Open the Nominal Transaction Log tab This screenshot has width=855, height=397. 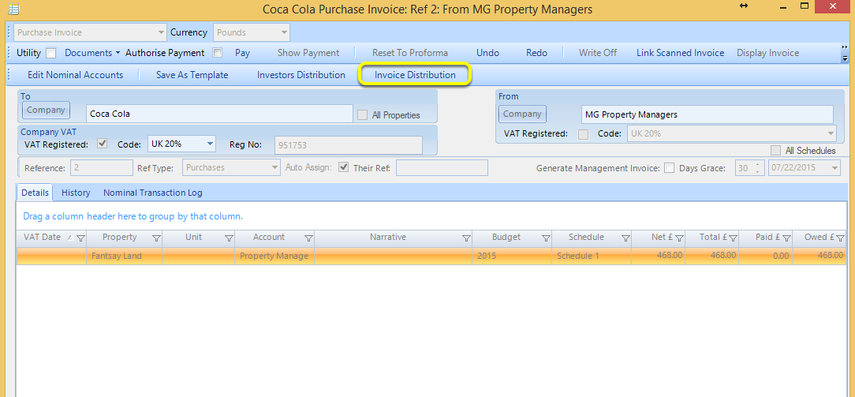(x=153, y=193)
